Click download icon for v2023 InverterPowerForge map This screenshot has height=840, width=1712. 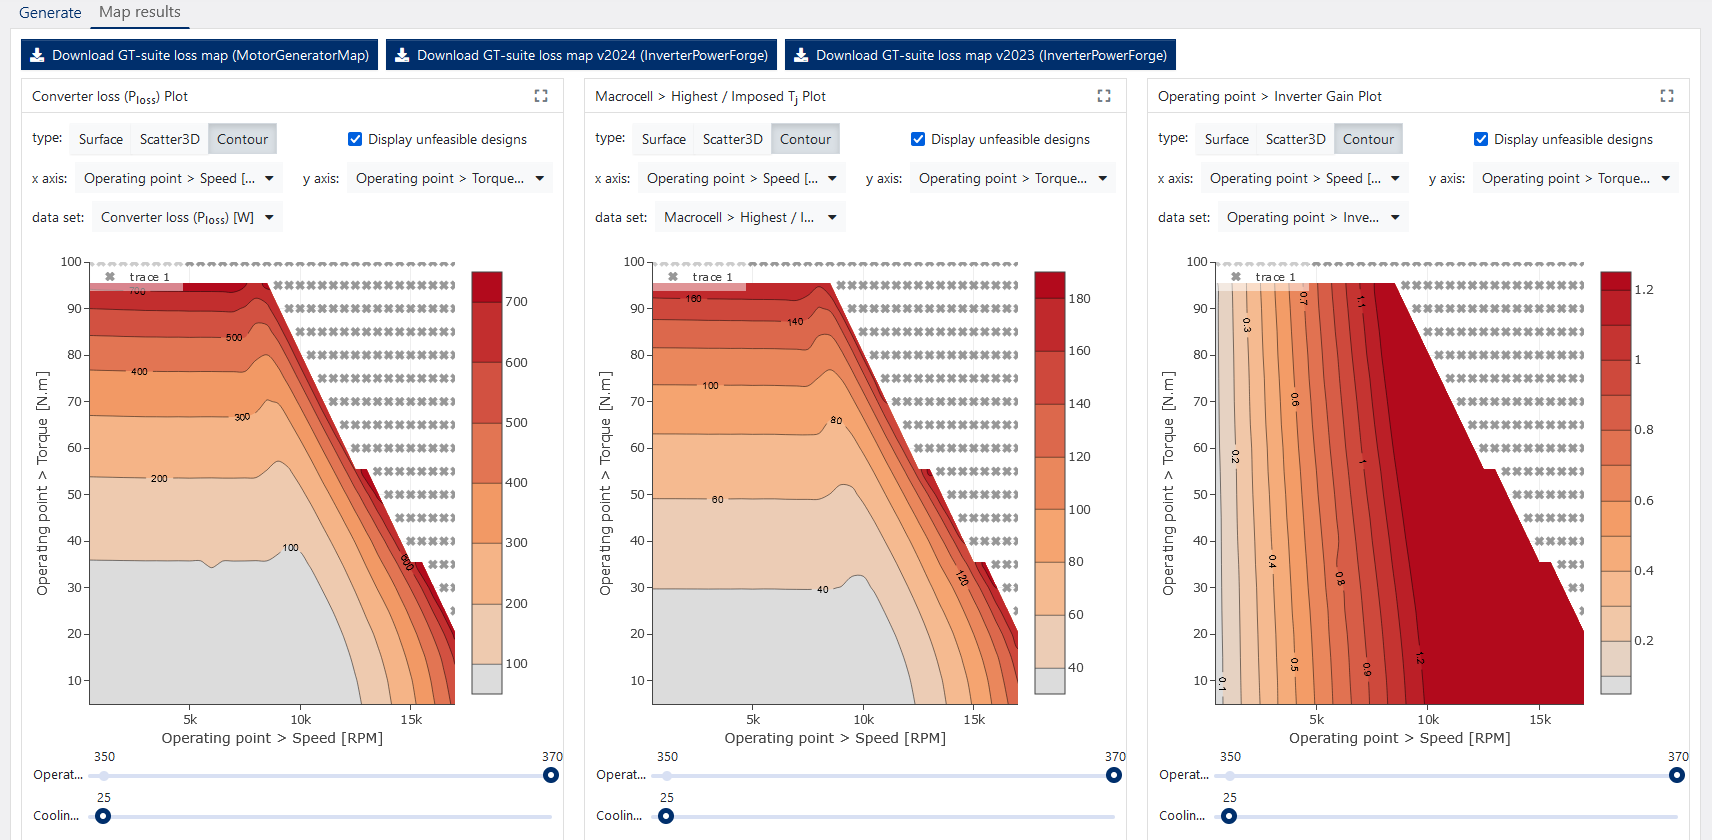[x=801, y=55]
